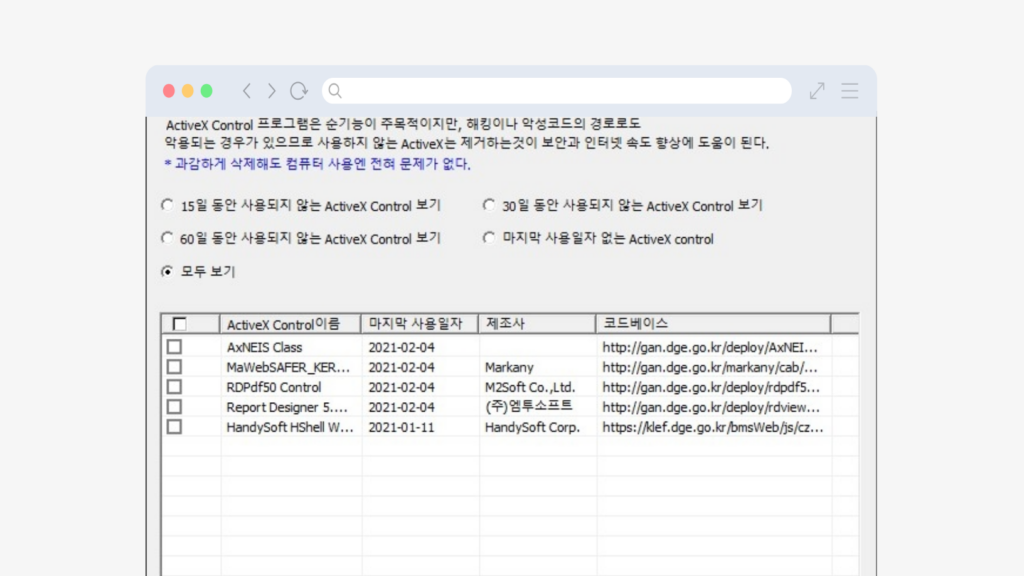Click the expand fullscreen arrows icon
The width and height of the screenshot is (1024, 576).
click(817, 91)
